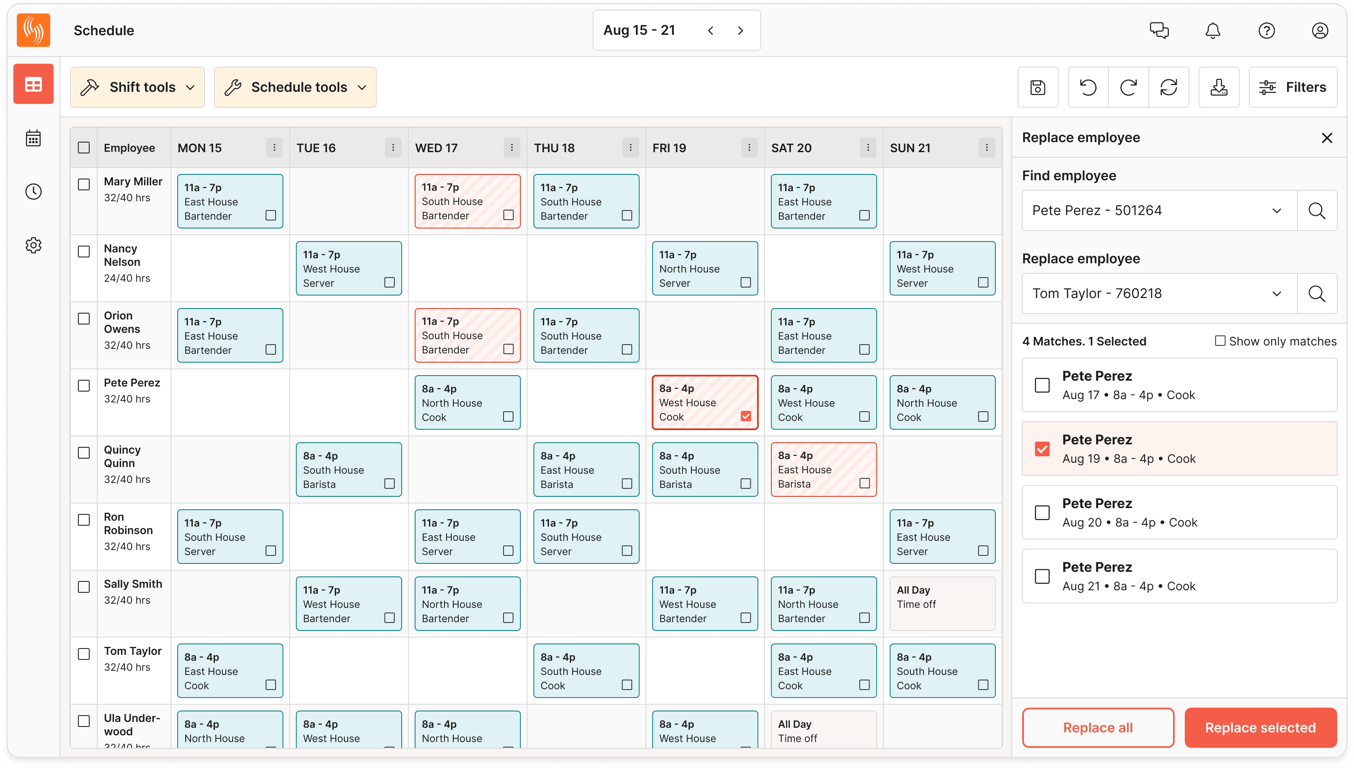Select Pete Perez row checkbox

click(x=84, y=385)
